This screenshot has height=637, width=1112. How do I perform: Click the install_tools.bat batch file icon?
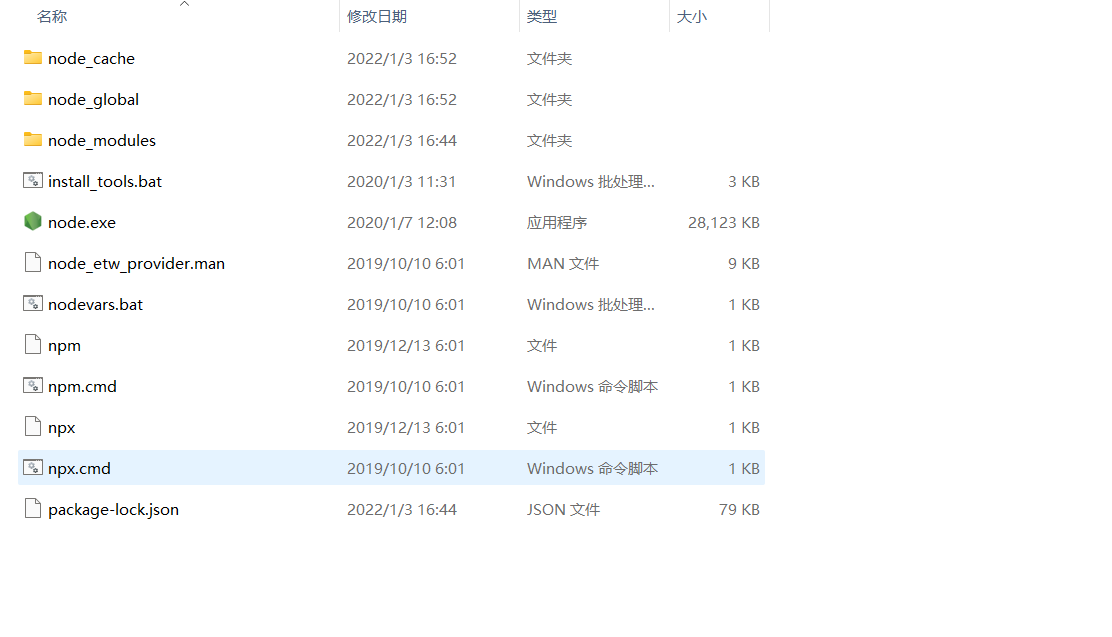click(33, 181)
